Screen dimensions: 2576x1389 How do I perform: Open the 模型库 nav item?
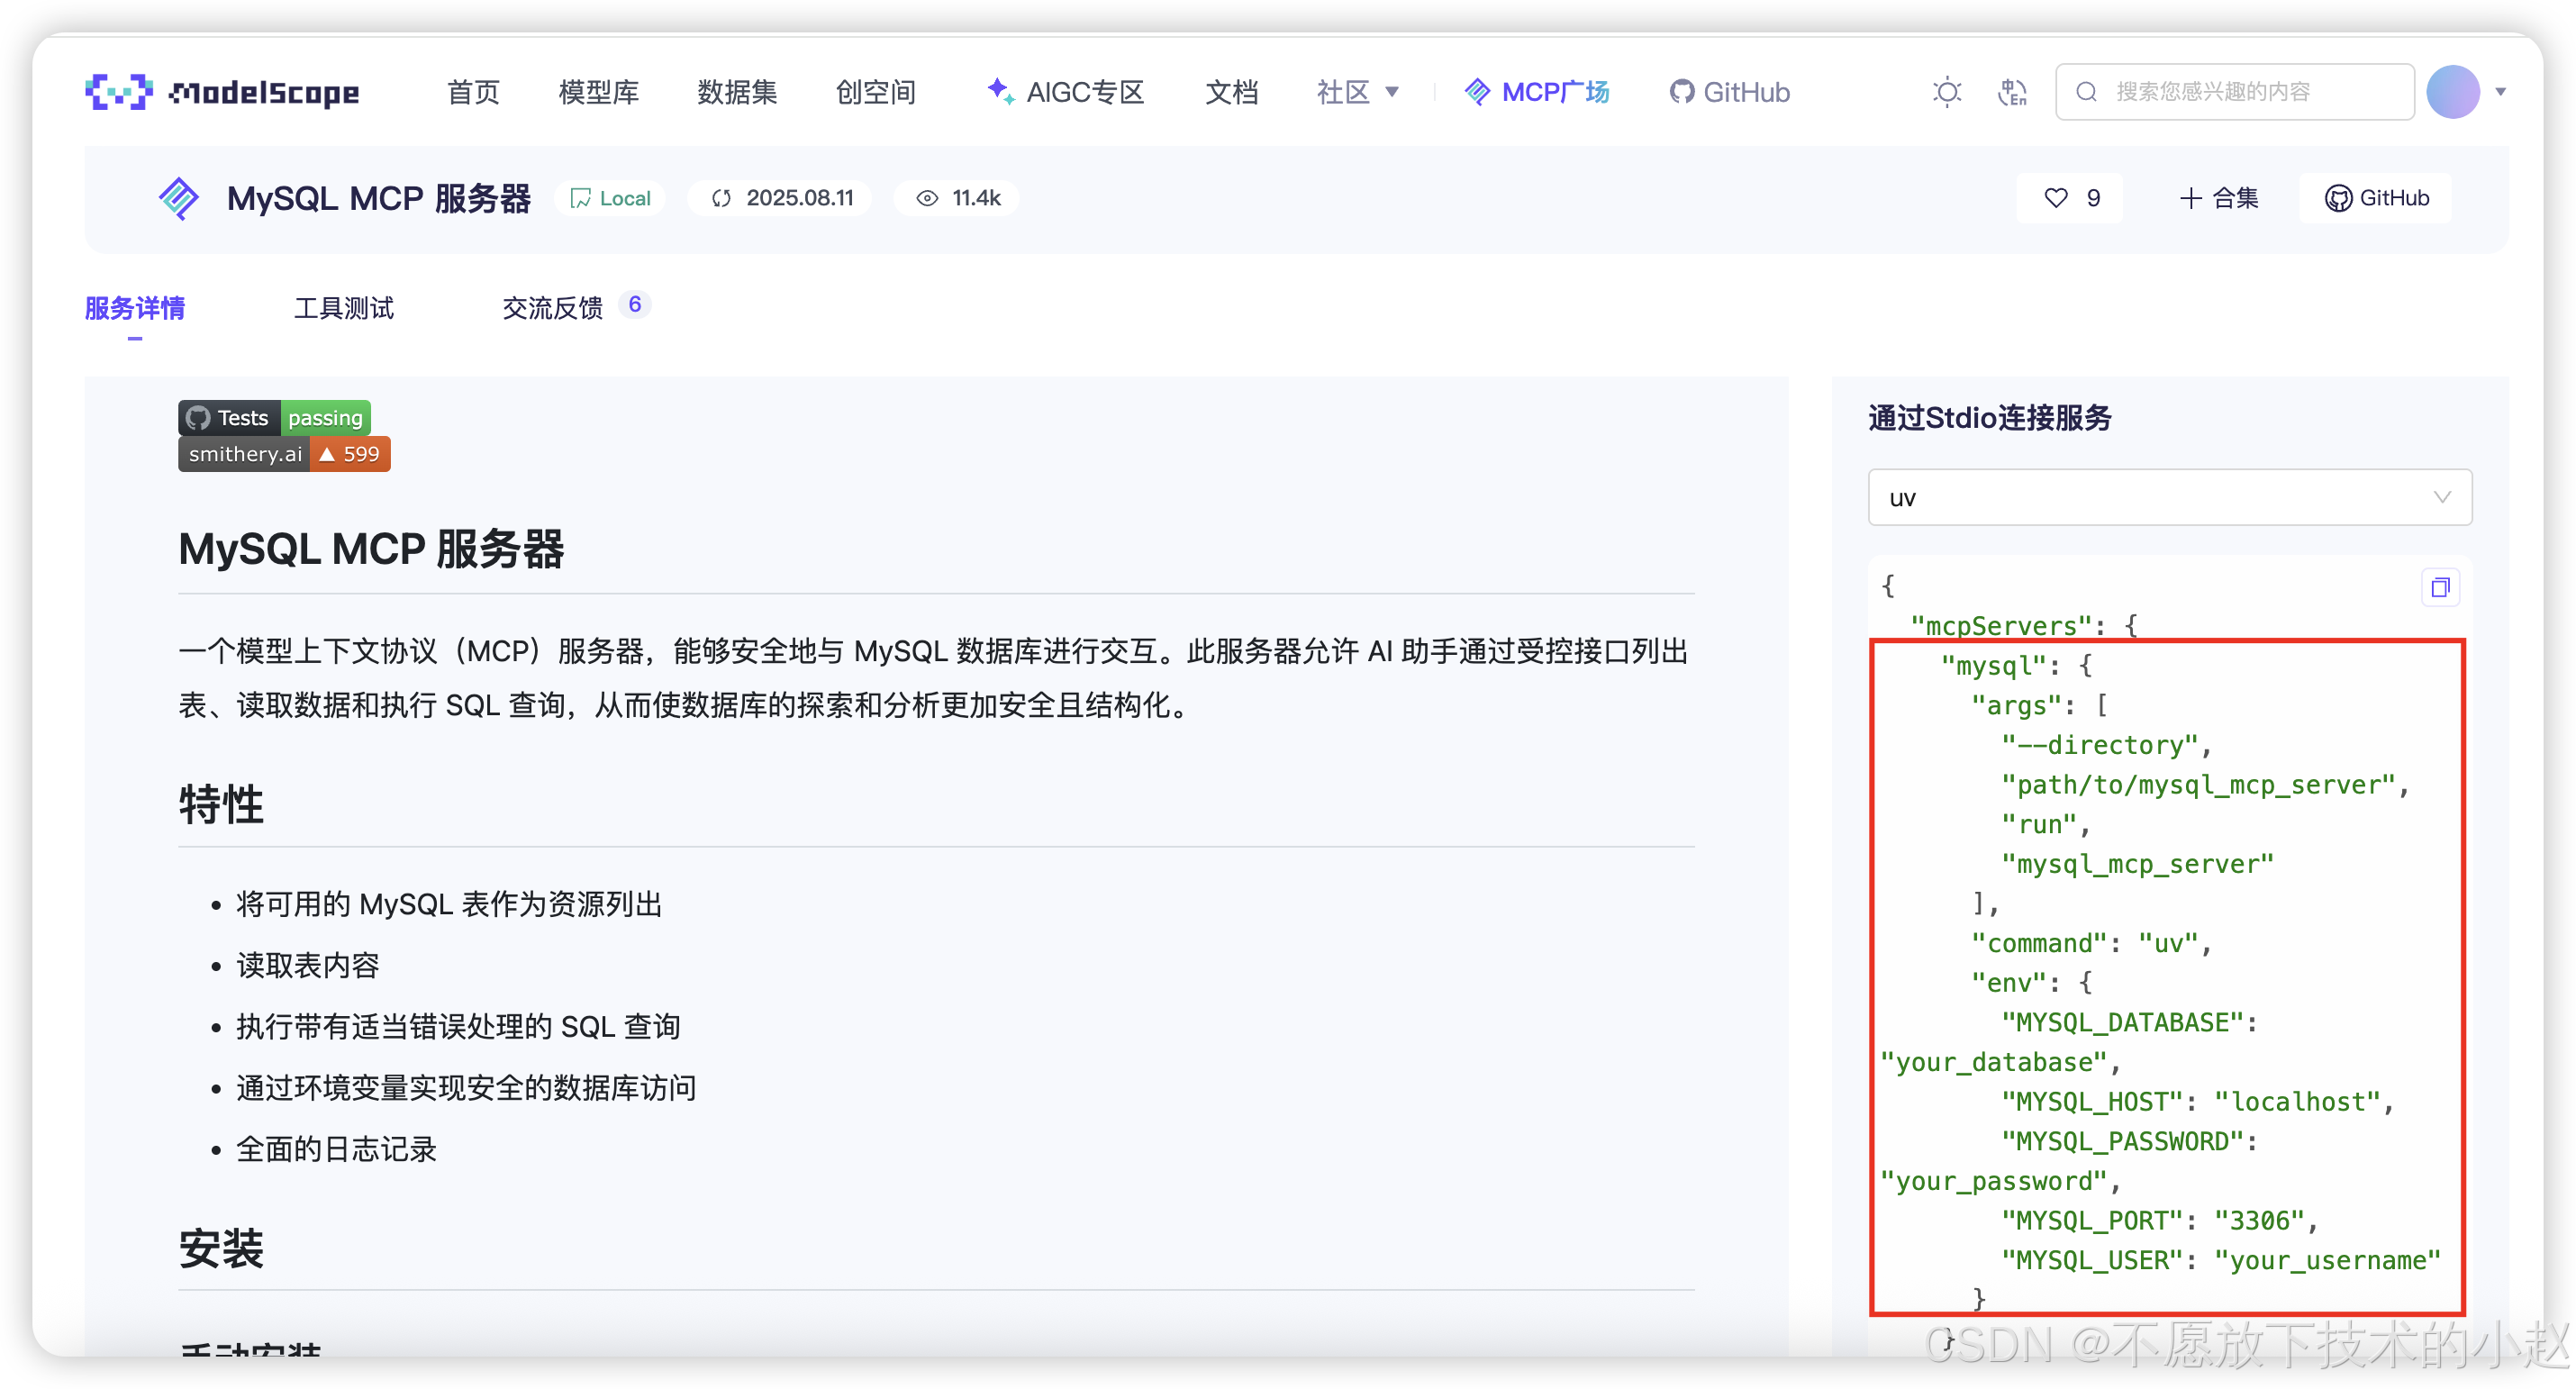pos(598,92)
